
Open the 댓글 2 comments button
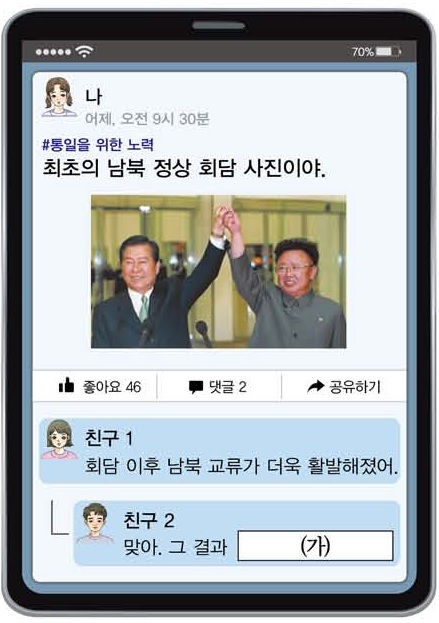point(219,387)
